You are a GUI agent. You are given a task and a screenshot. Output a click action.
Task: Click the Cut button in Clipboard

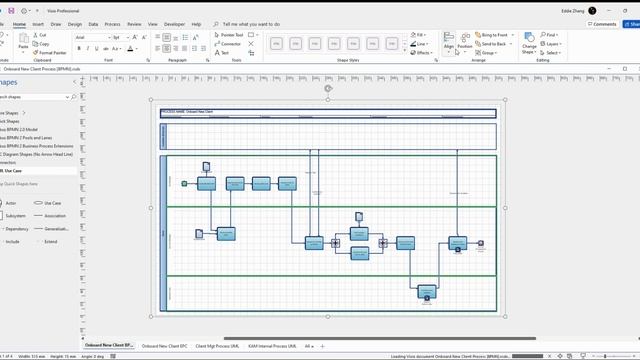40,35
